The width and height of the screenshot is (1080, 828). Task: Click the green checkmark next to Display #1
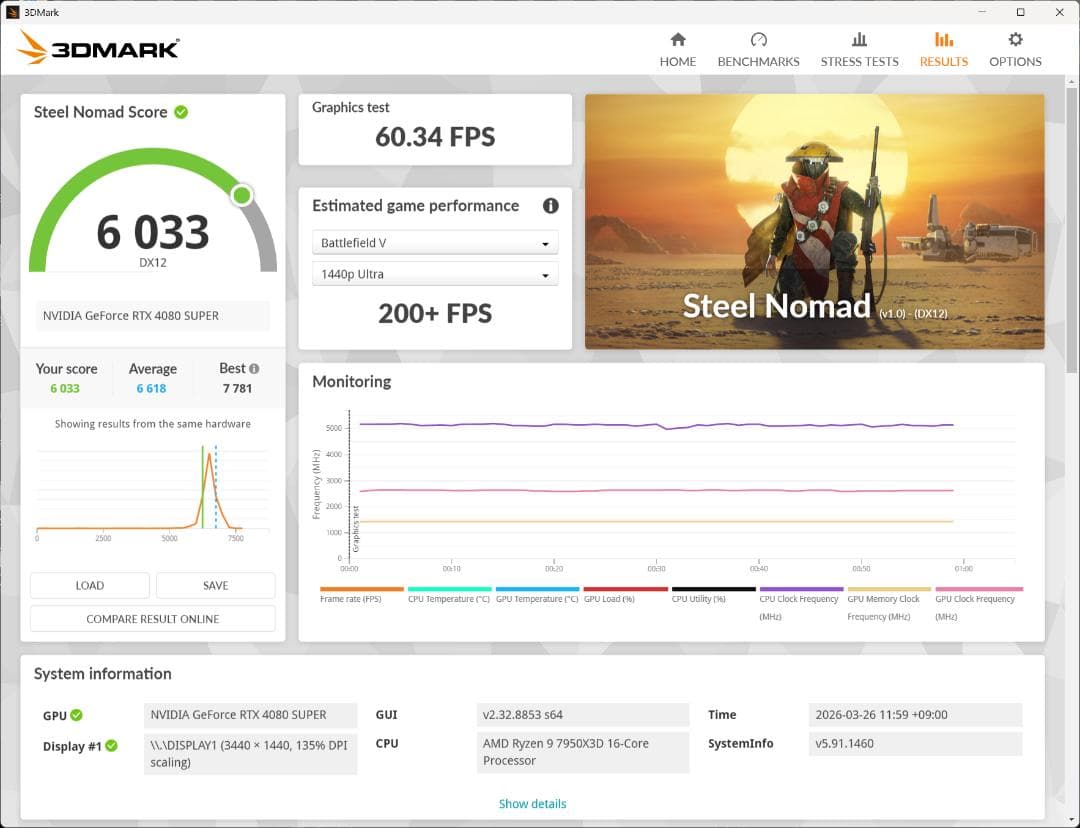point(112,745)
